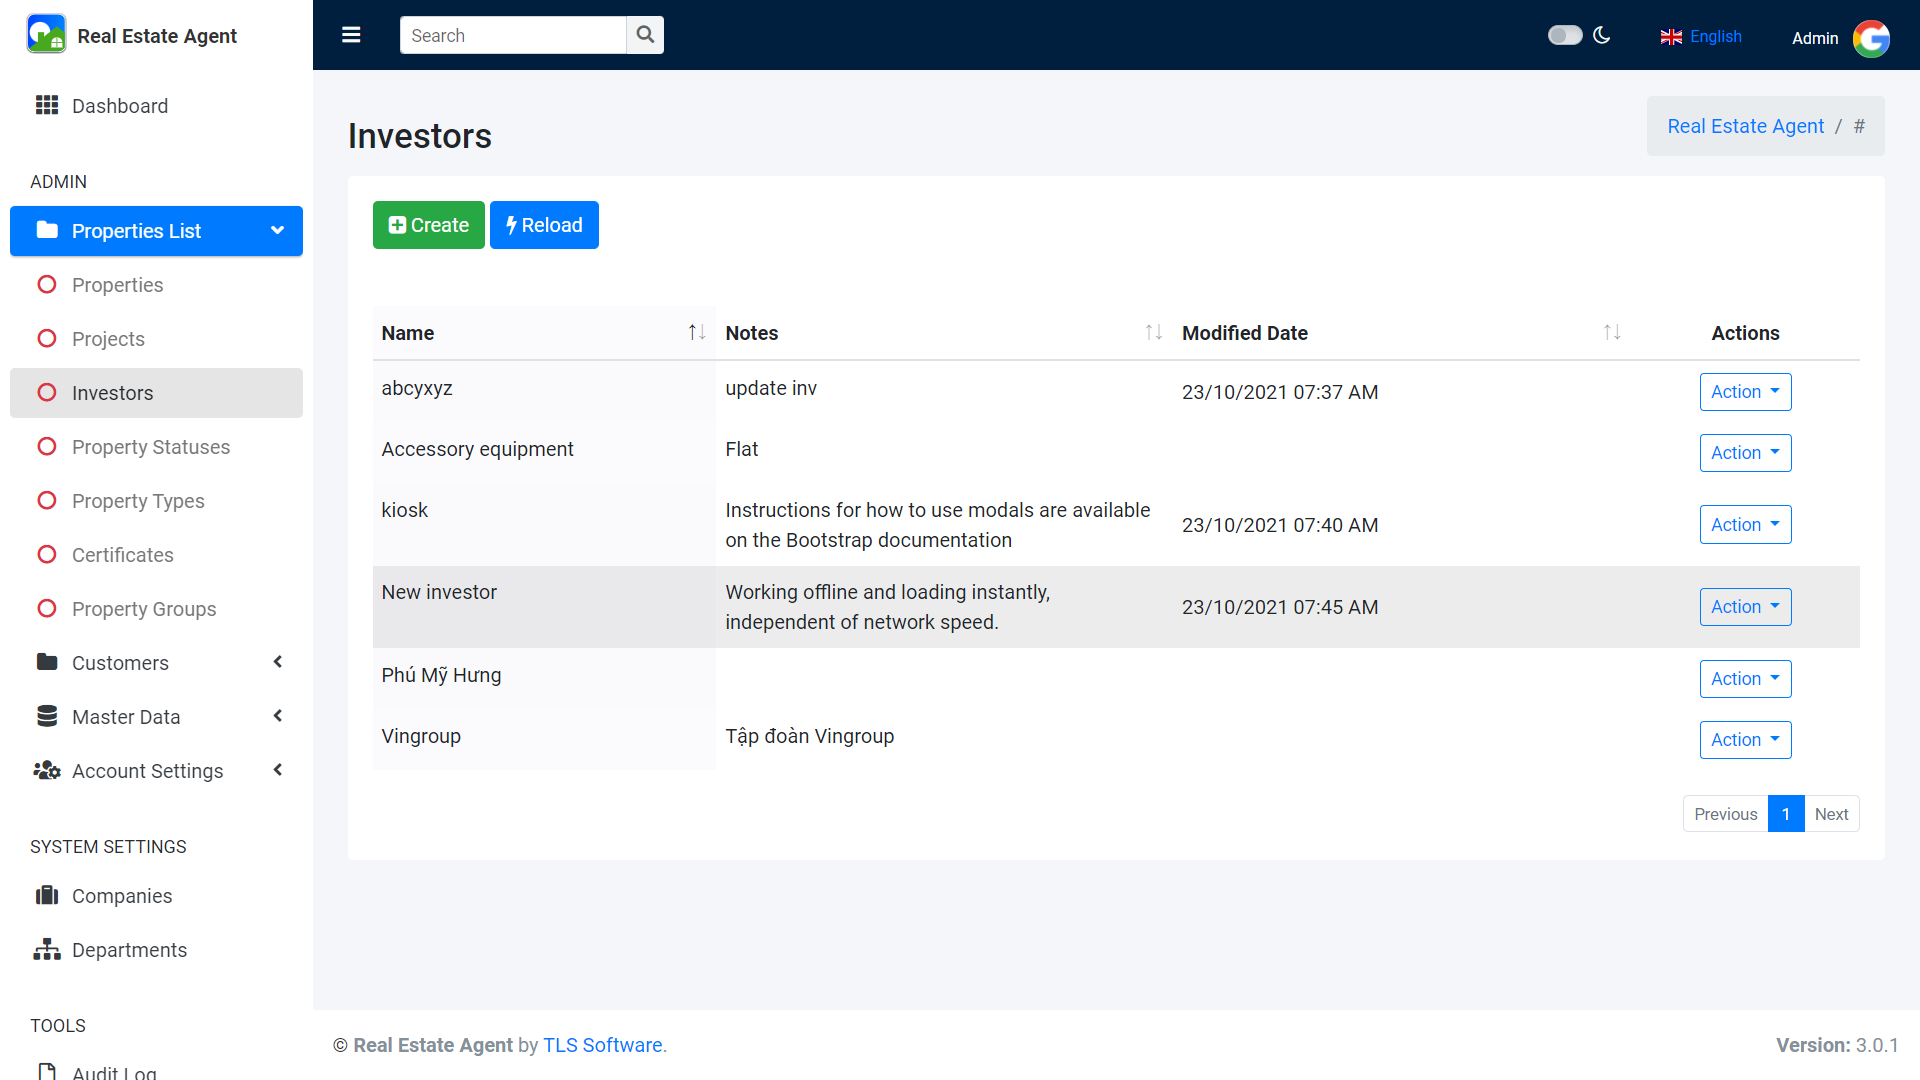Click the search magnifier icon
This screenshot has height=1080, width=1920.
pos(645,35)
